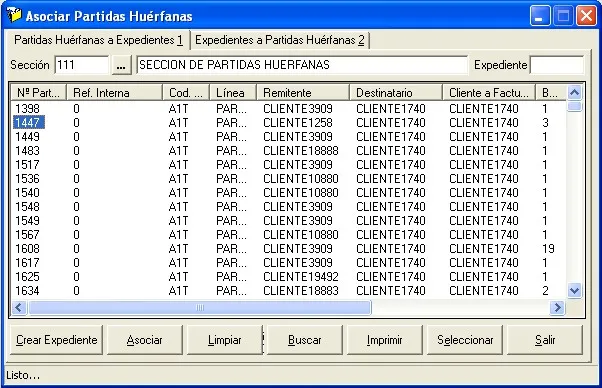Screen dimensions: 602x388
Task: Click the horizontal scrollbar thumb
Action: [x=200, y=307]
